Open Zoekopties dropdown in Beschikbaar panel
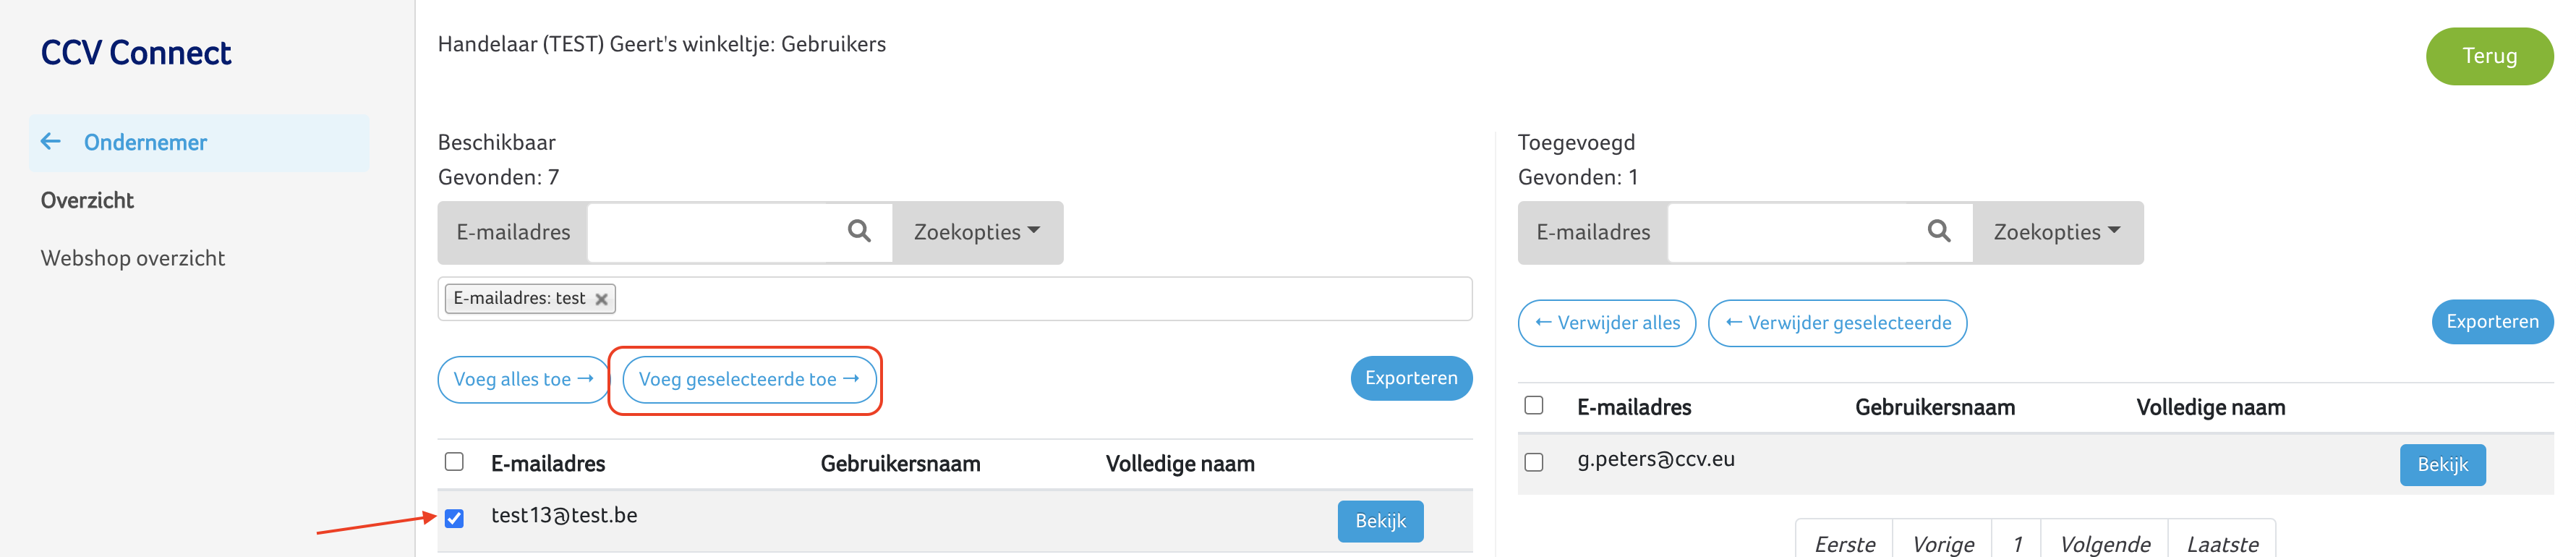 click(x=976, y=232)
